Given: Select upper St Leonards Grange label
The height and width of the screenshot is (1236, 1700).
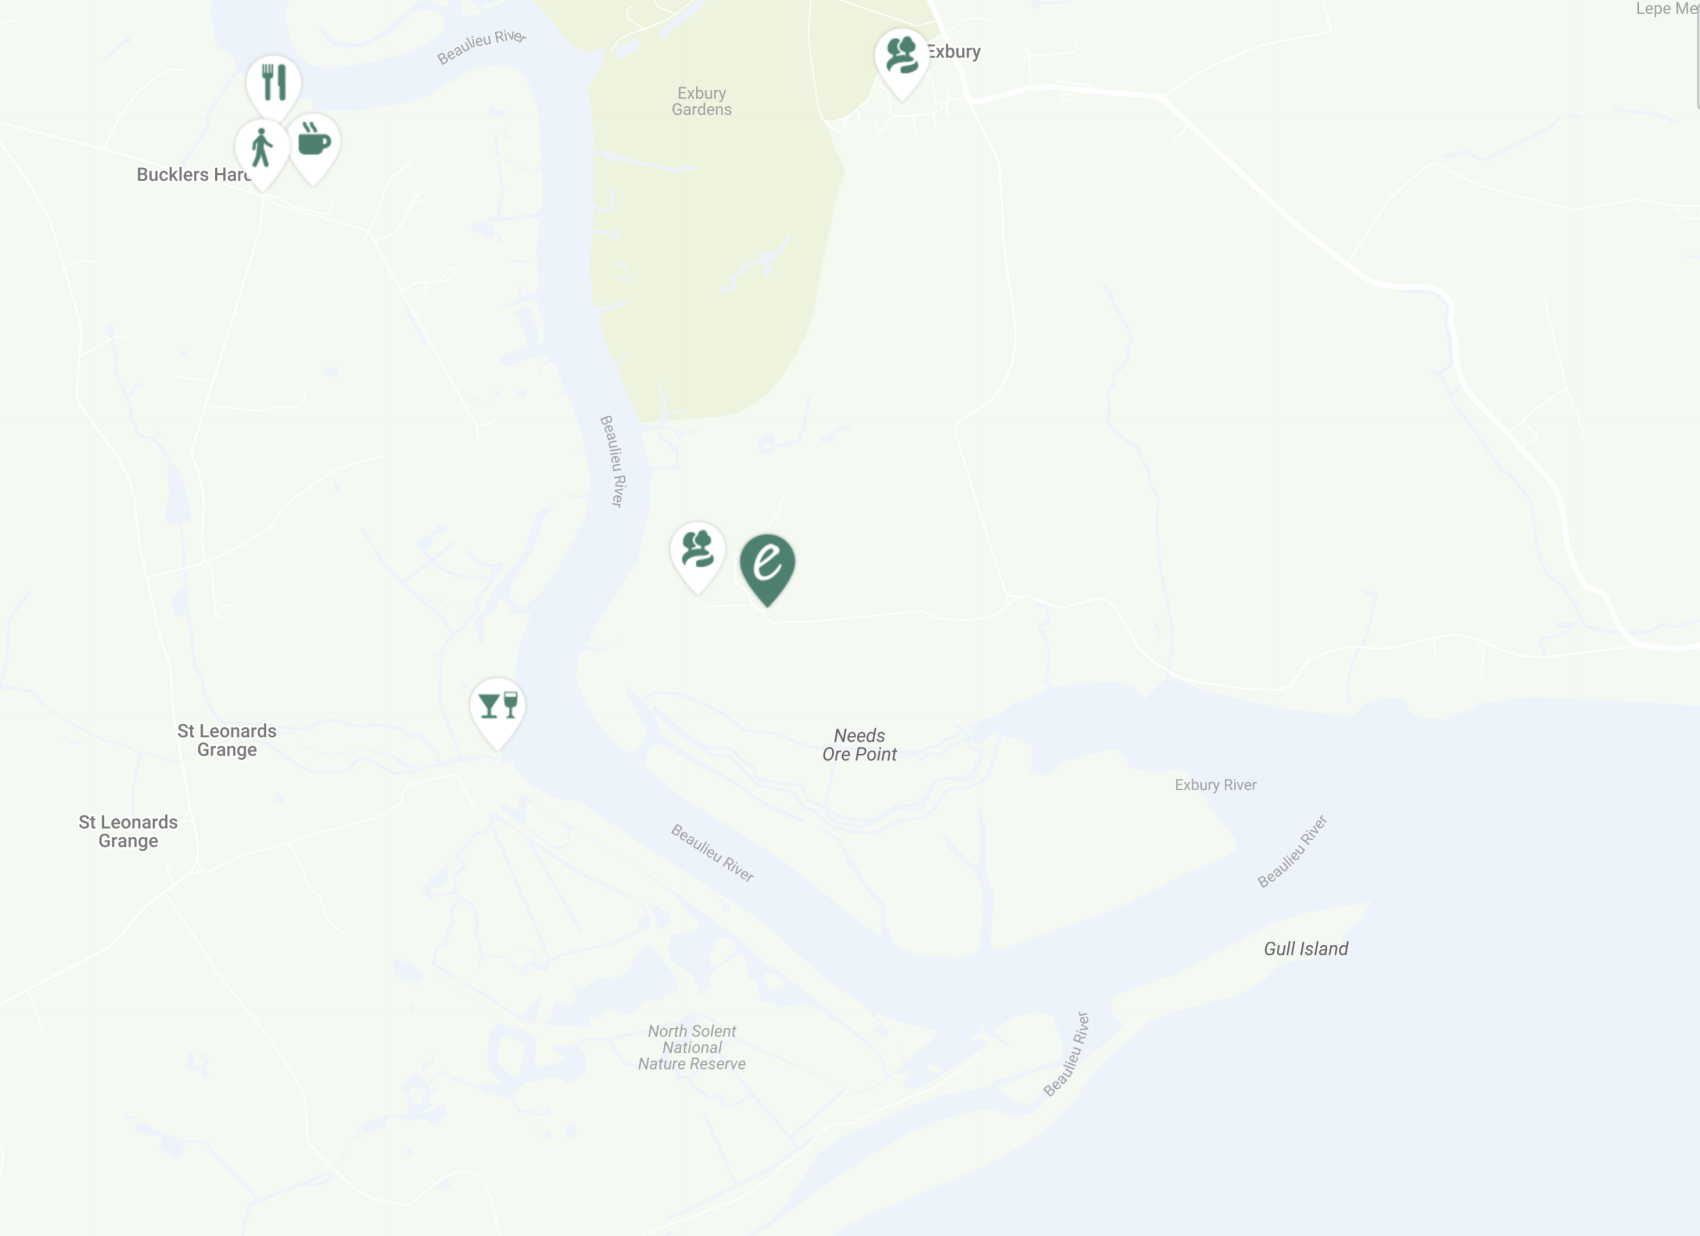Looking at the screenshot, I should coord(227,740).
